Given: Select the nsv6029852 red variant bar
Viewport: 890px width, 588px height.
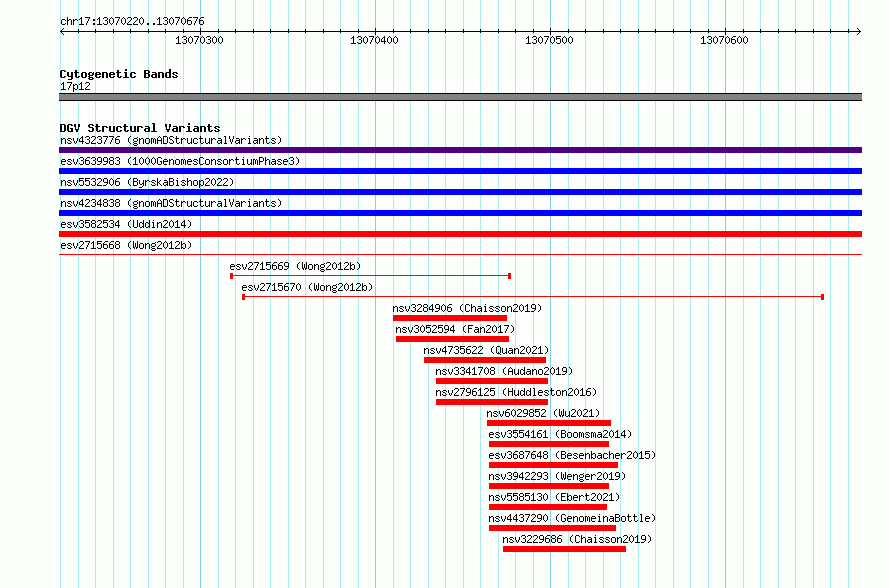Looking at the screenshot, I should coord(549,423).
